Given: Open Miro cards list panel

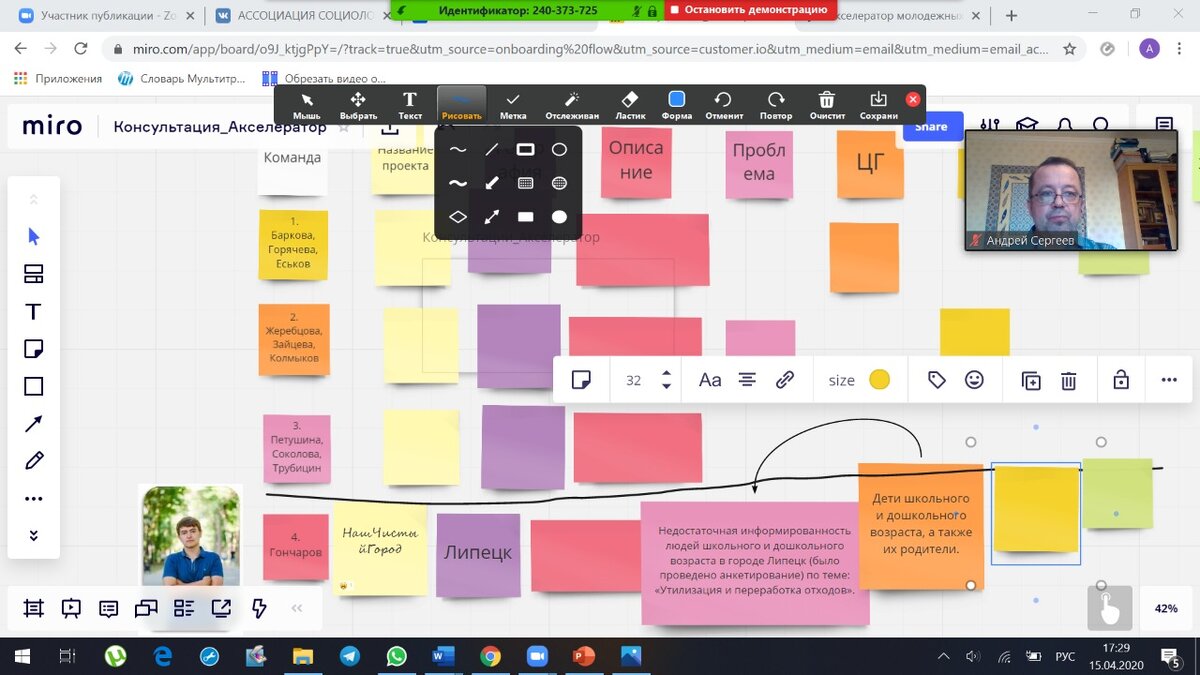Looking at the screenshot, I should (x=184, y=607).
